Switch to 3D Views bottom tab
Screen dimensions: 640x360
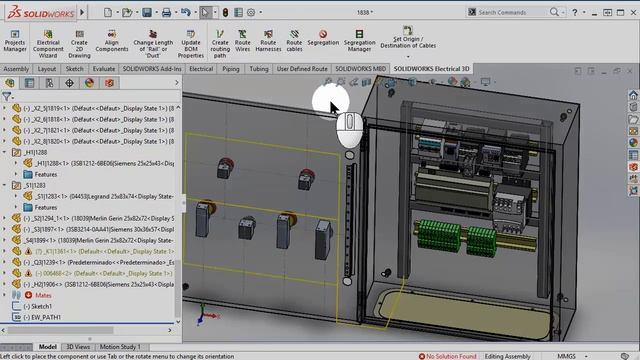click(x=78, y=347)
